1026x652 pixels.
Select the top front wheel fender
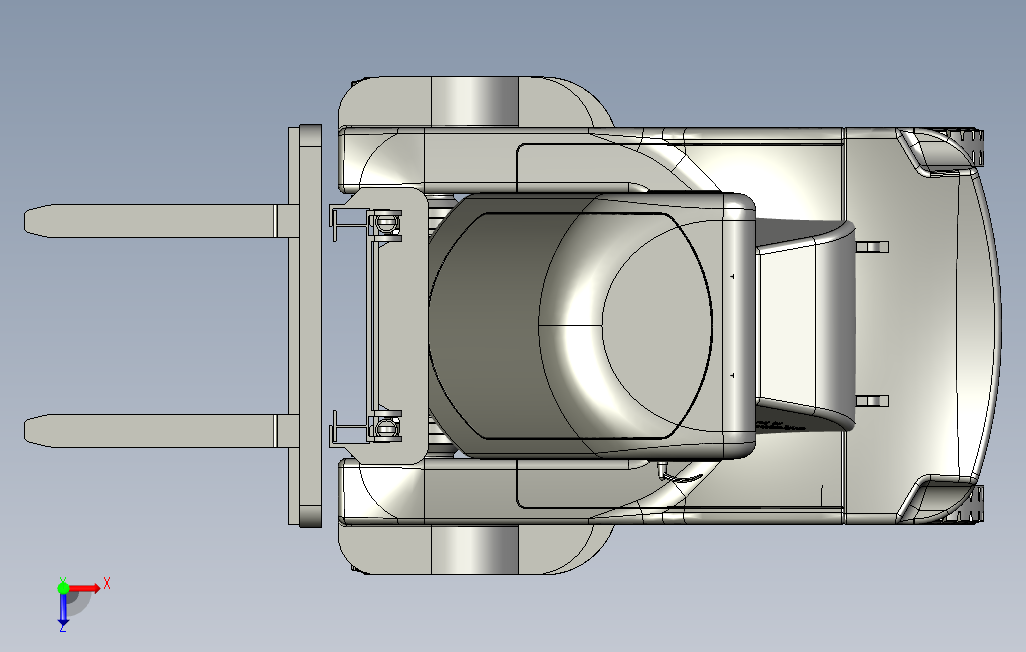475,101
